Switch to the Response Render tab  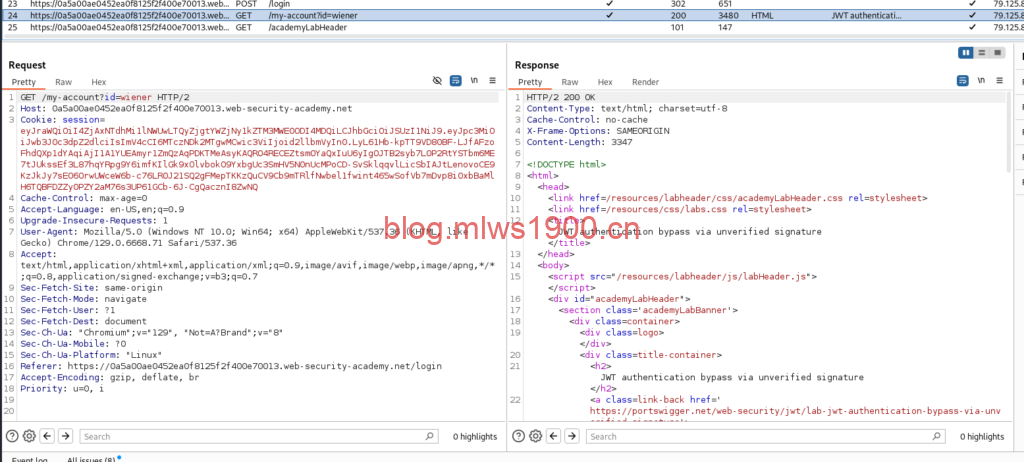[x=645, y=82]
